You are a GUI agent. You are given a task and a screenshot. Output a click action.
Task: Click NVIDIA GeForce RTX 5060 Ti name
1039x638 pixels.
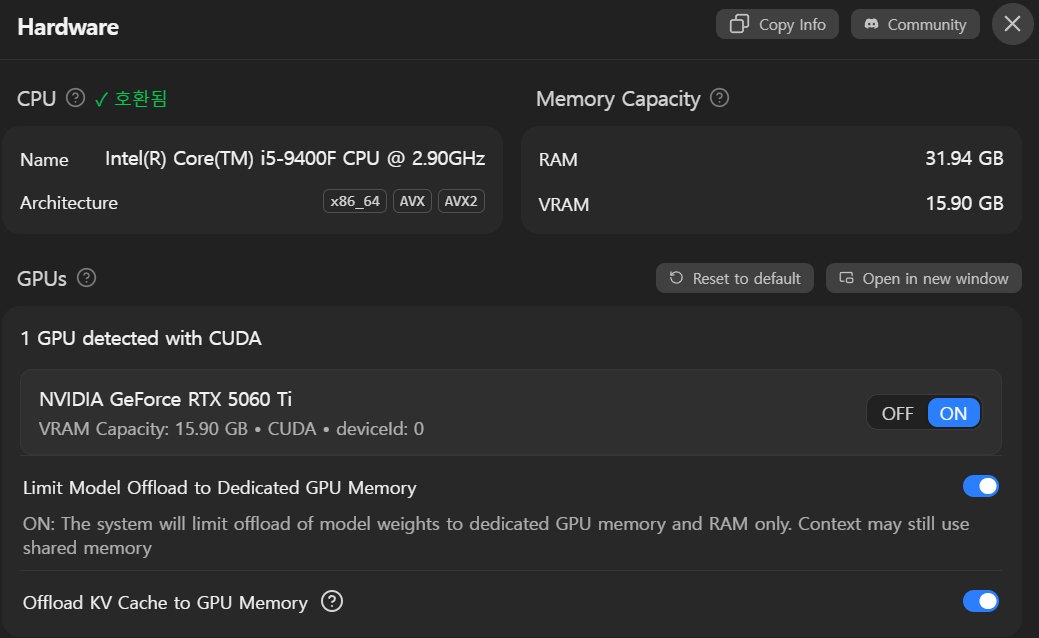[166, 399]
